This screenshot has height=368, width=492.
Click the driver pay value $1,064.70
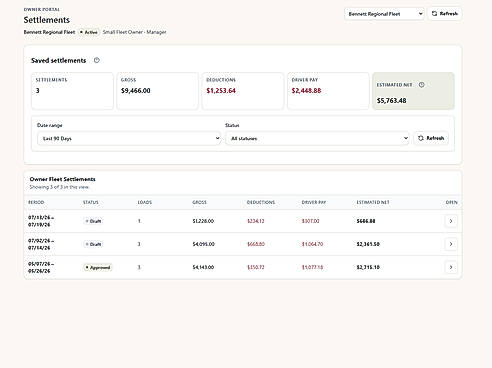(x=312, y=244)
